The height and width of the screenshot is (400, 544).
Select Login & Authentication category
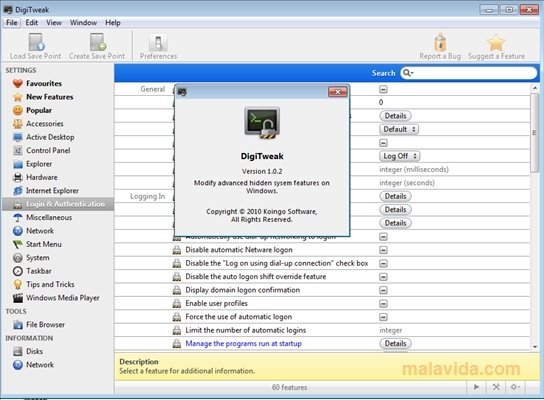coord(58,204)
